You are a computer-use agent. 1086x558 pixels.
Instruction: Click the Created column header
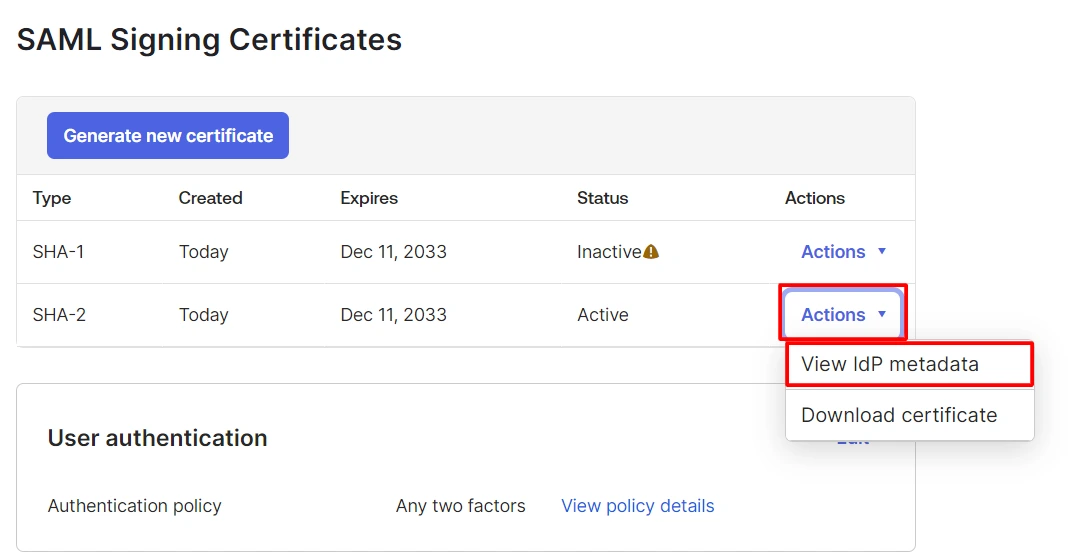pyautogui.click(x=211, y=198)
